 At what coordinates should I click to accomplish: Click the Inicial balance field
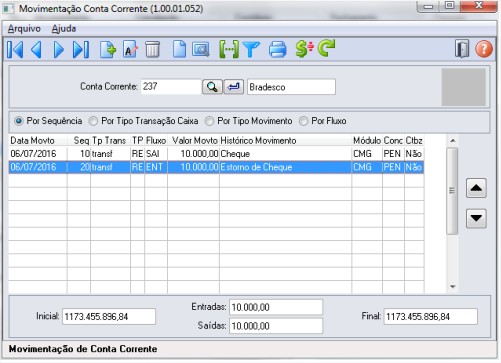(x=109, y=316)
